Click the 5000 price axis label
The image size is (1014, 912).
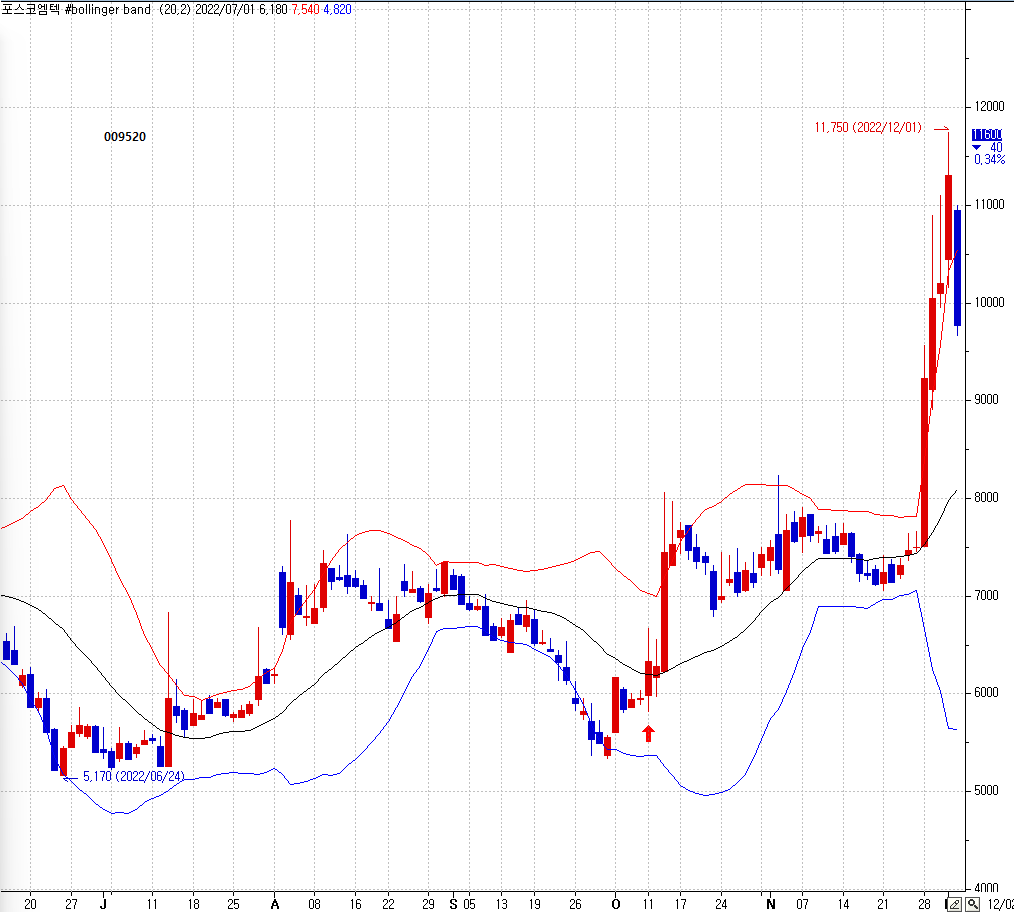[x=986, y=790]
